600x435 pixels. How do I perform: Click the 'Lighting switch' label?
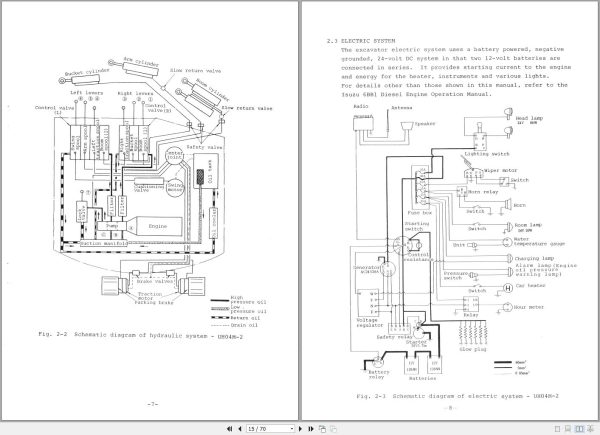487,154
